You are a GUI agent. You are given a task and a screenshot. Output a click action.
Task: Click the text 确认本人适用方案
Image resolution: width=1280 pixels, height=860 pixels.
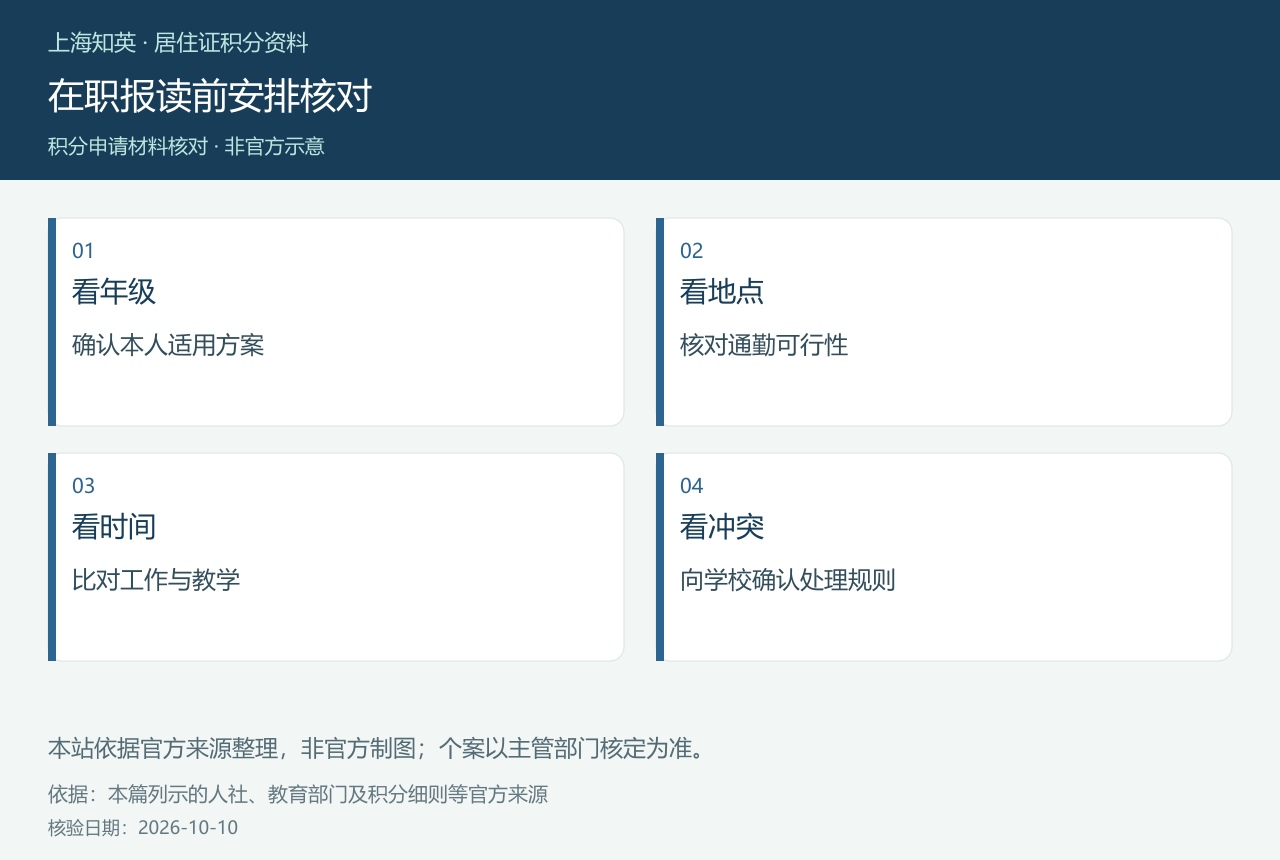(x=168, y=346)
